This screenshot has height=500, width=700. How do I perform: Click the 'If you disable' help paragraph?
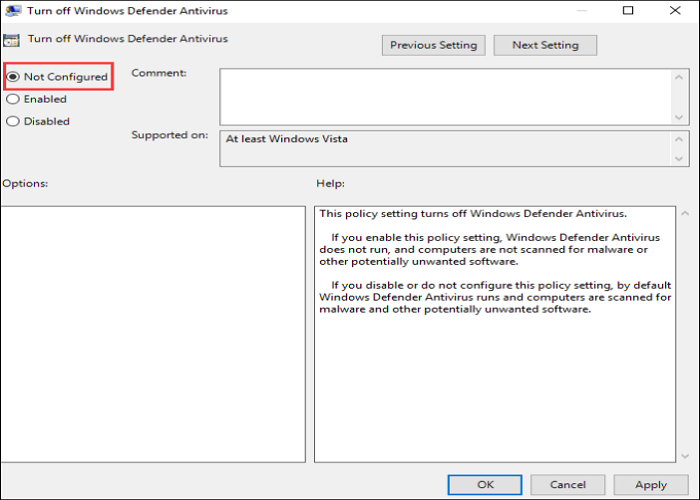pos(496,297)
